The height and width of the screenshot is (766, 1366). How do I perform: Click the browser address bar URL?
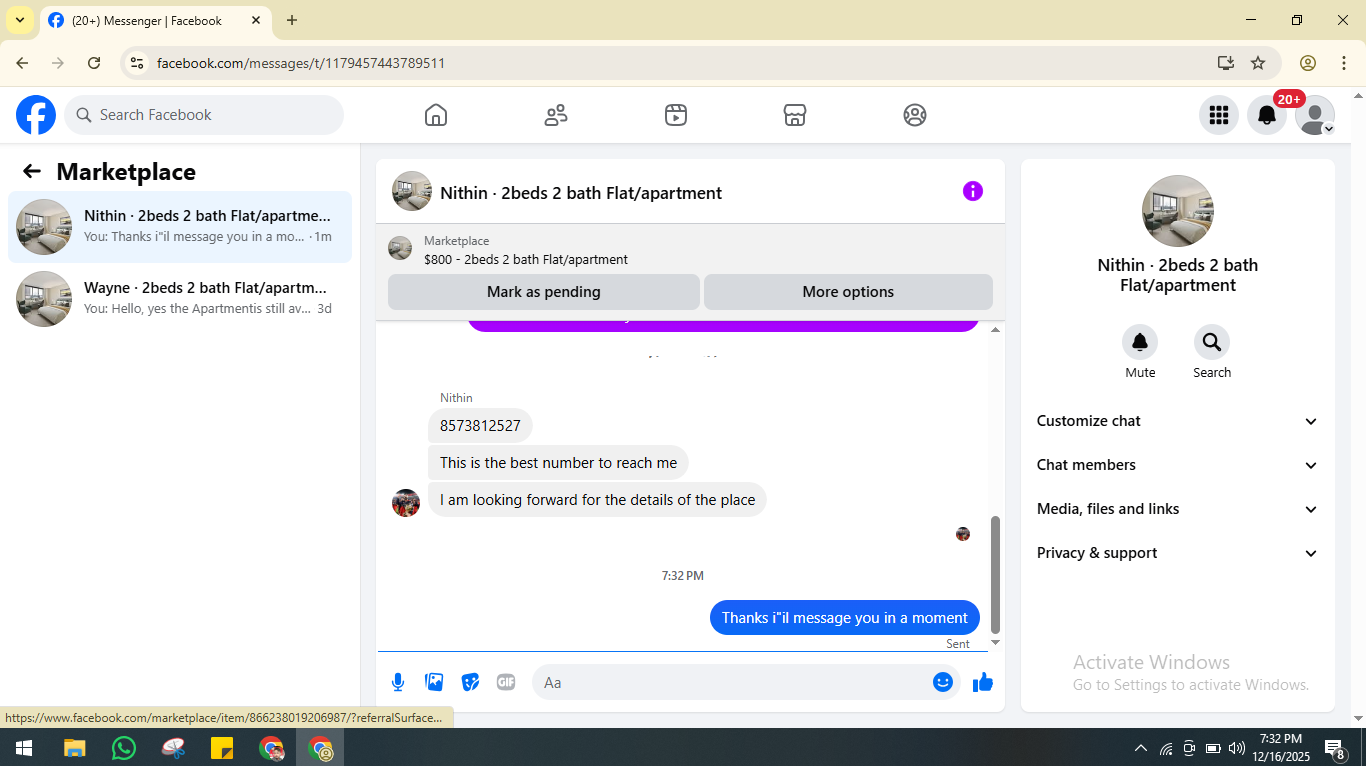[301, 63]
